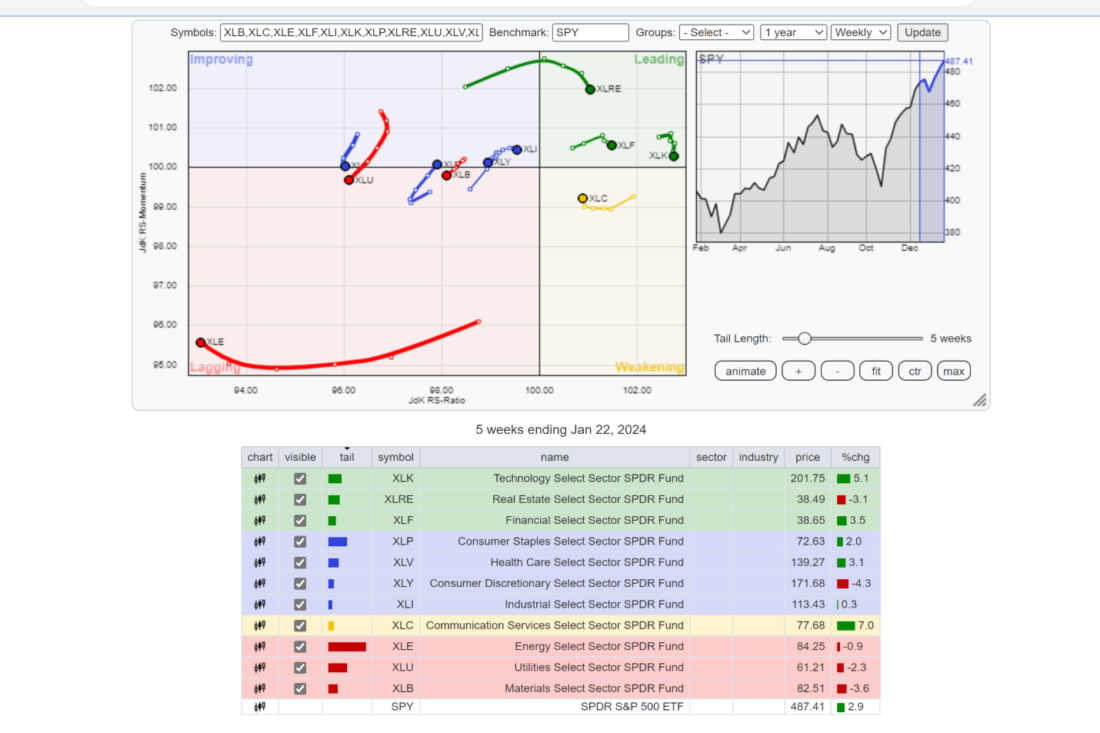Click the XLB point on the RRG chart
This screenshot has width=1100, height=733.
pyautogui.click(x=447, y=175)
